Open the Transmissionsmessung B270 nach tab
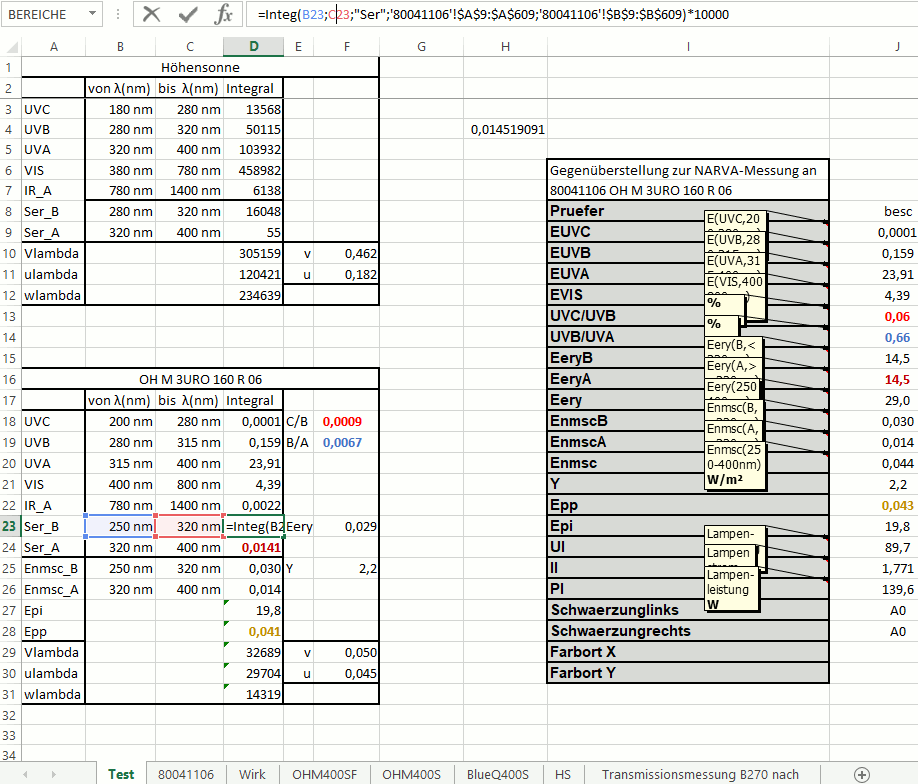 click(x=700, y=774)
